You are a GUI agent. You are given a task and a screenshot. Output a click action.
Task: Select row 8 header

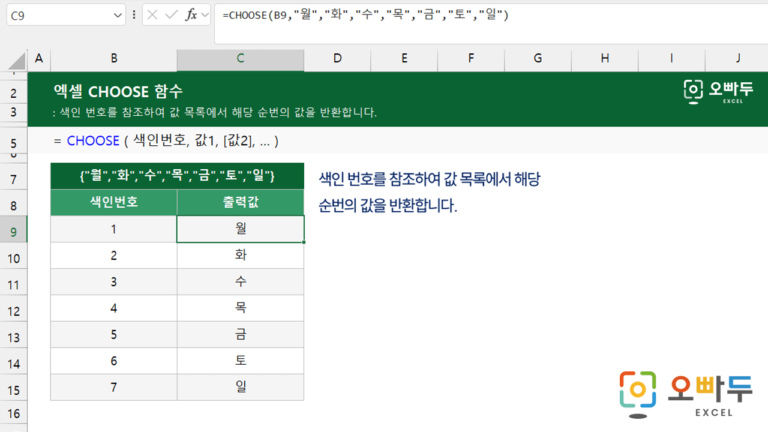click(x=14, y=205)
